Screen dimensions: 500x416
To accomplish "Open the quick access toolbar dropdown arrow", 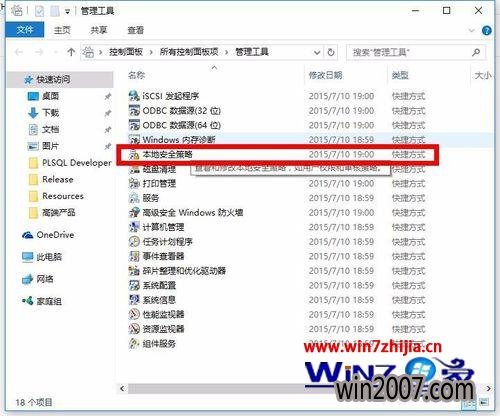I will (67, 12).
